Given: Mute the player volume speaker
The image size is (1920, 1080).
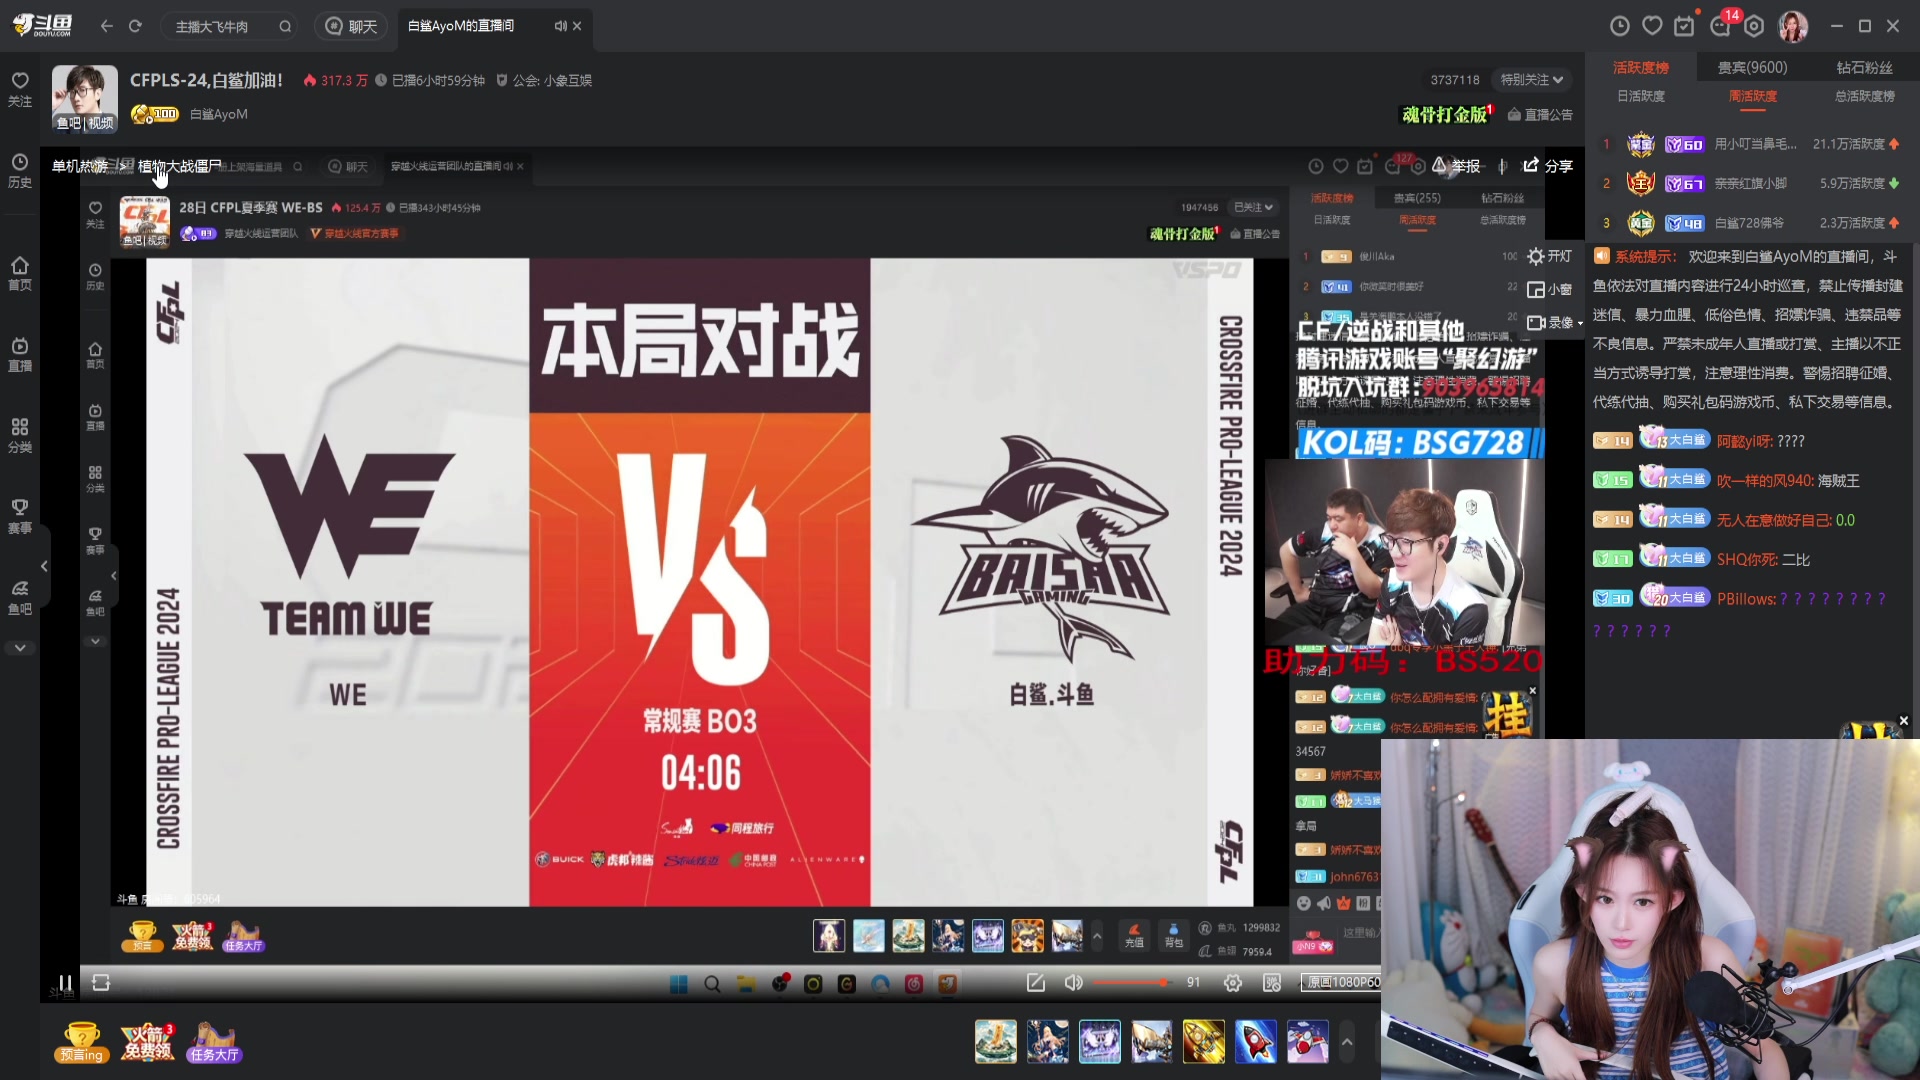Looking at the screenshot, I should pos(1073,983).
